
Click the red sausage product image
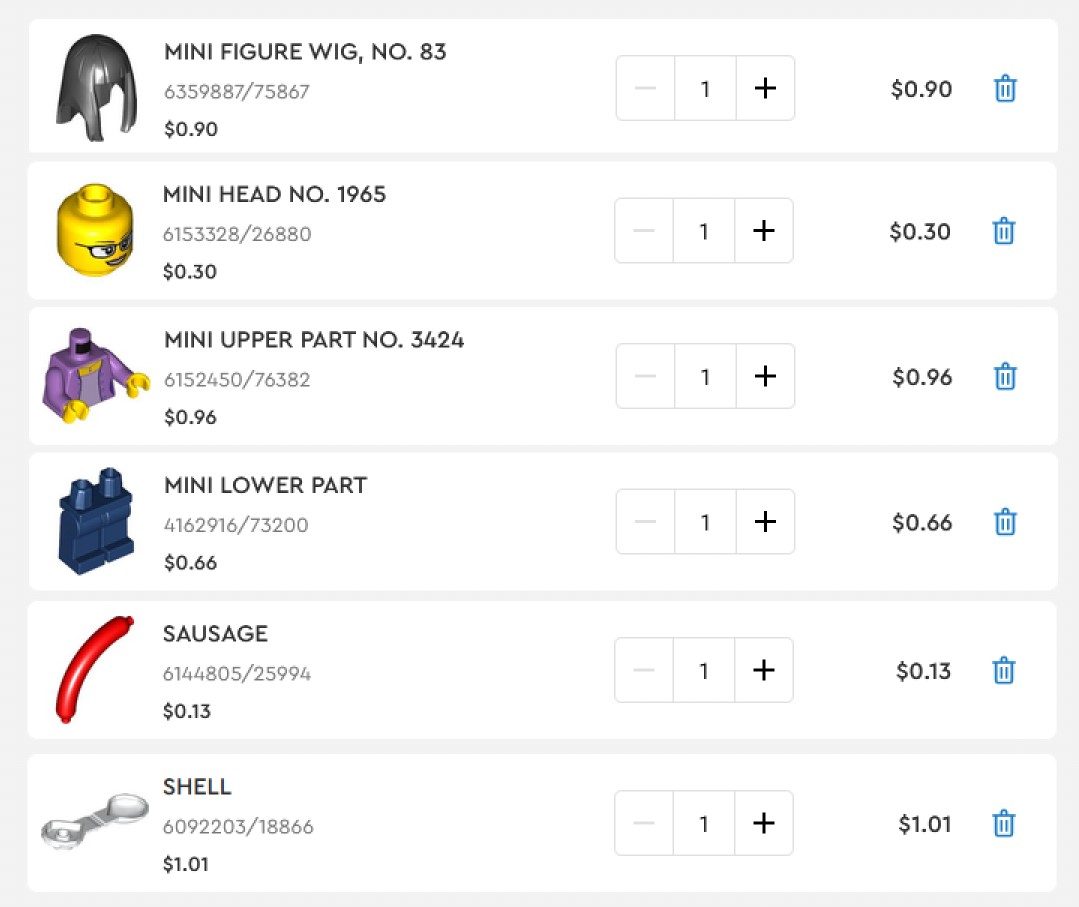93,669
